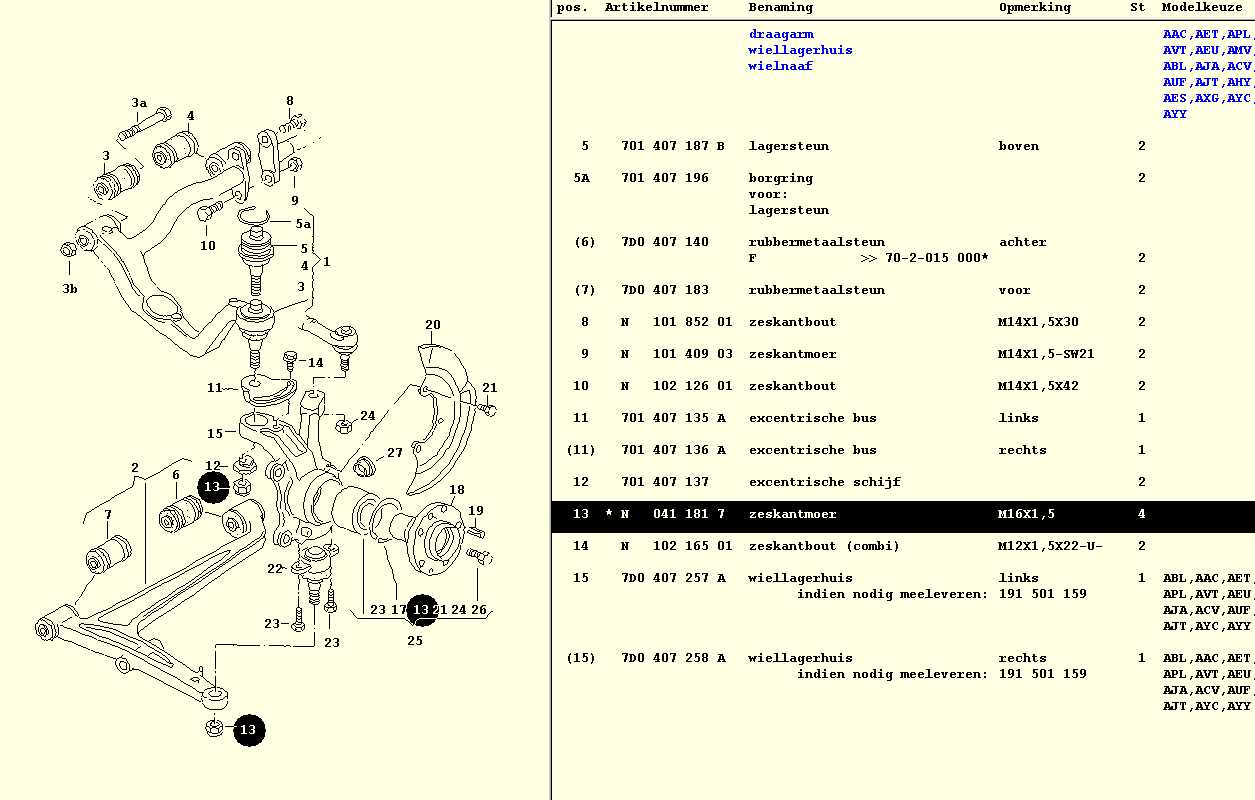Click callout 20 on the brake shield
This screenshot has height=800, width=1255.
(433, 325)
